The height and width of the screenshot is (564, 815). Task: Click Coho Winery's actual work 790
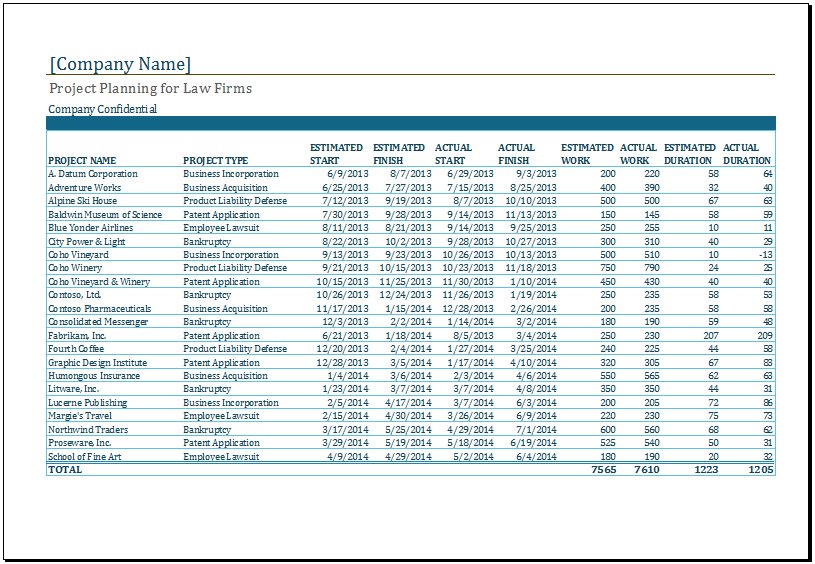pos(652,268)
